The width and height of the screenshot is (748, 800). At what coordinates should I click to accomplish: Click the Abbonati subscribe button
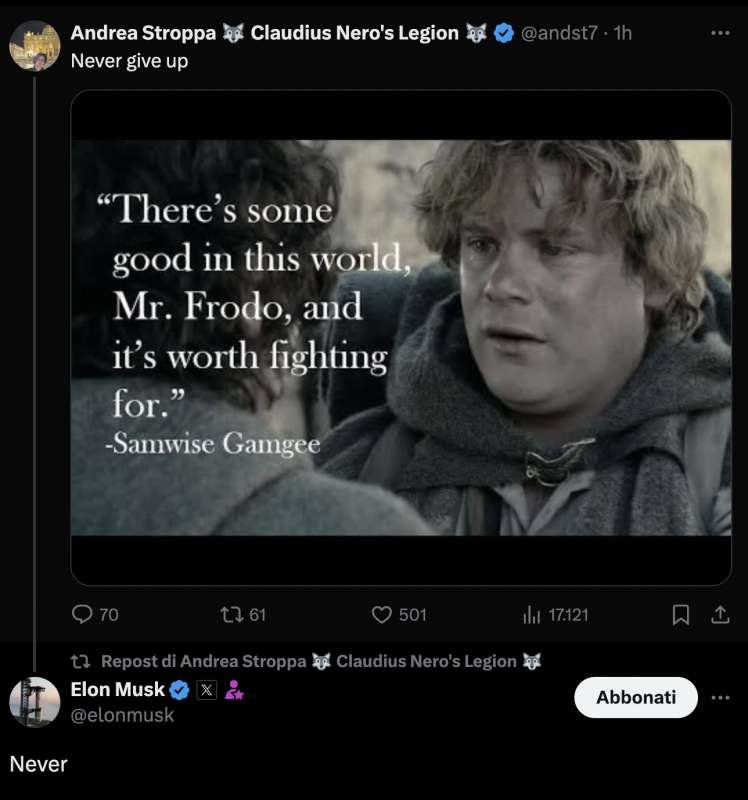pyautogui.click(x=636, y=697)
